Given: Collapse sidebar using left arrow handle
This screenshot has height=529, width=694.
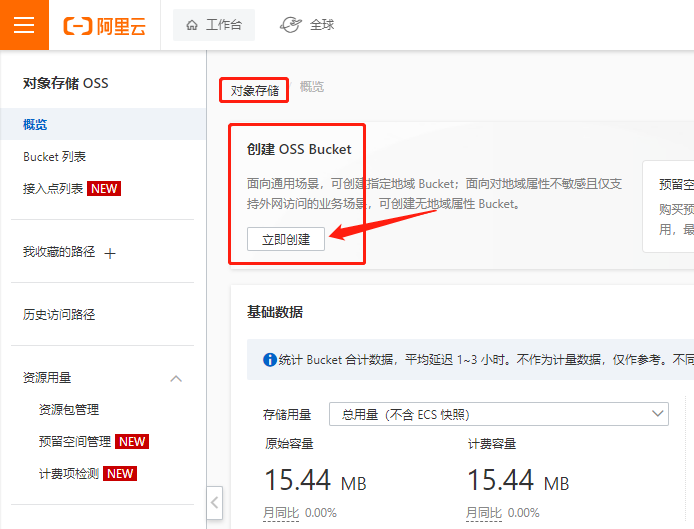Looking at the screenshot, I should point(215,500).
